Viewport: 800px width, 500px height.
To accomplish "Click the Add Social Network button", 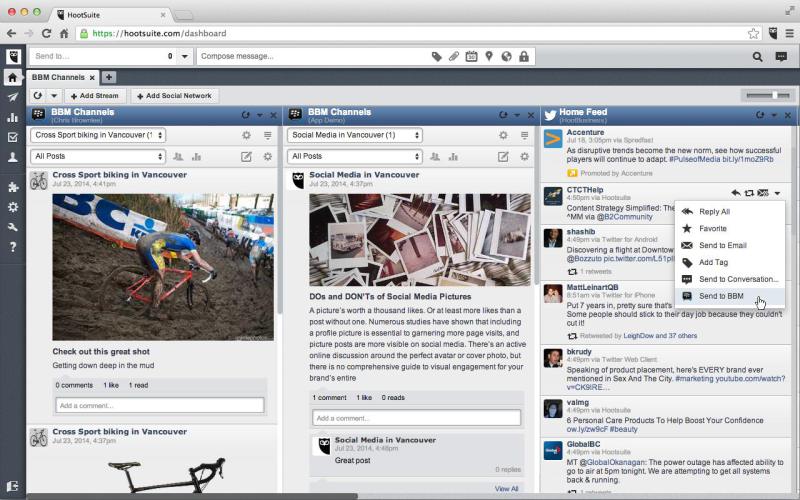I will (x=173, y=96).
